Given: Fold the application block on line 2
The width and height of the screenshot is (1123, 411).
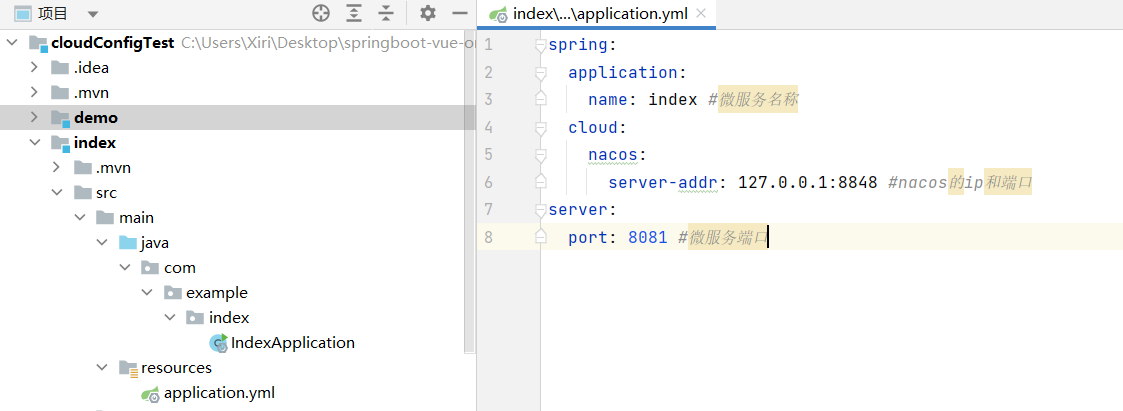Looking at the screenshot, I should coord(541,73).
